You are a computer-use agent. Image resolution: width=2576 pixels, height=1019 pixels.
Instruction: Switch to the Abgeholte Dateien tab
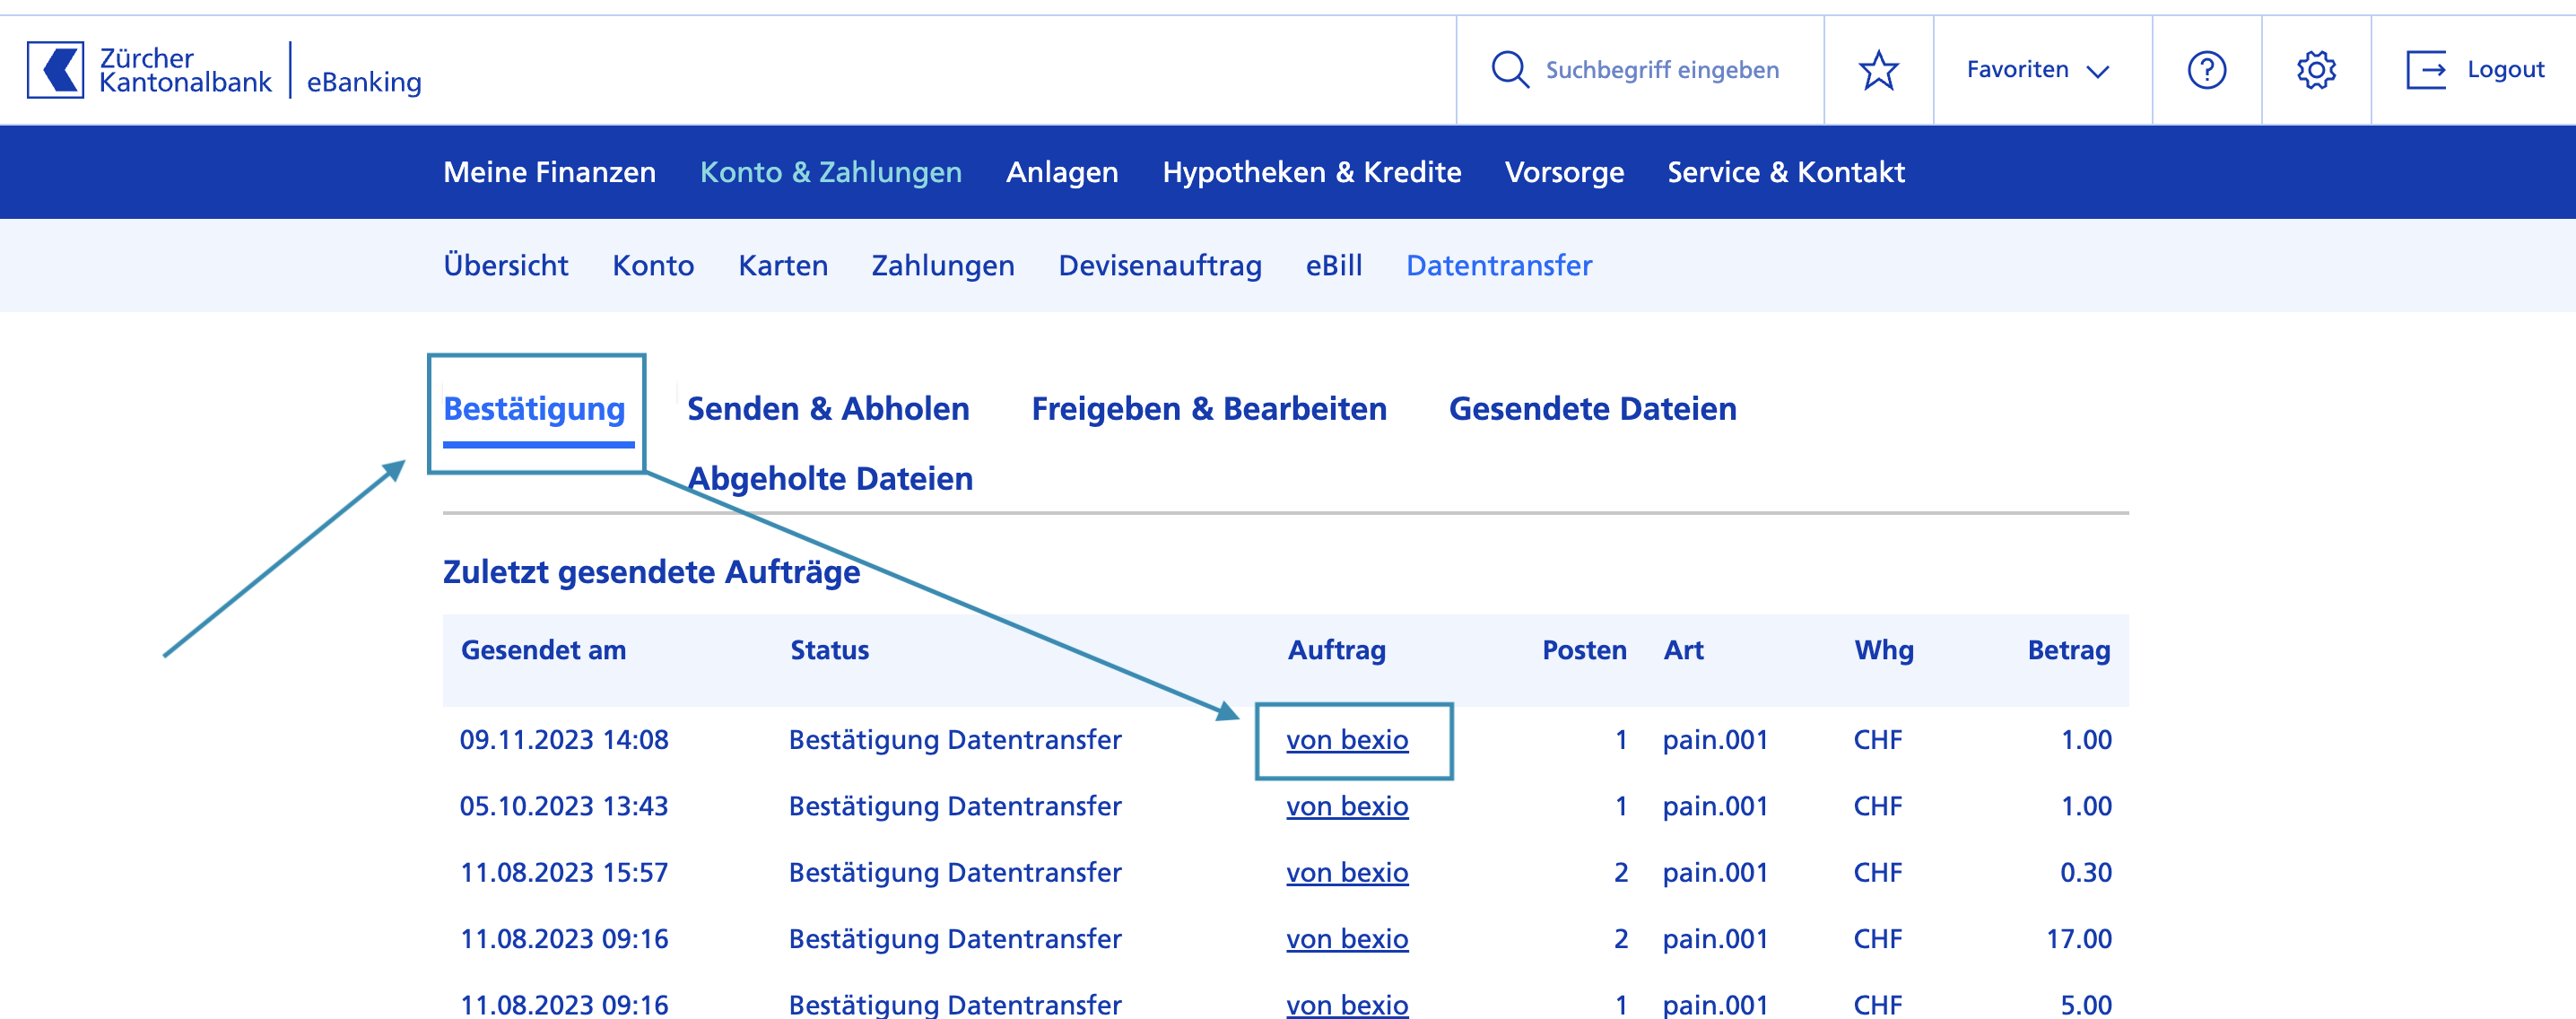coord(830,479)
